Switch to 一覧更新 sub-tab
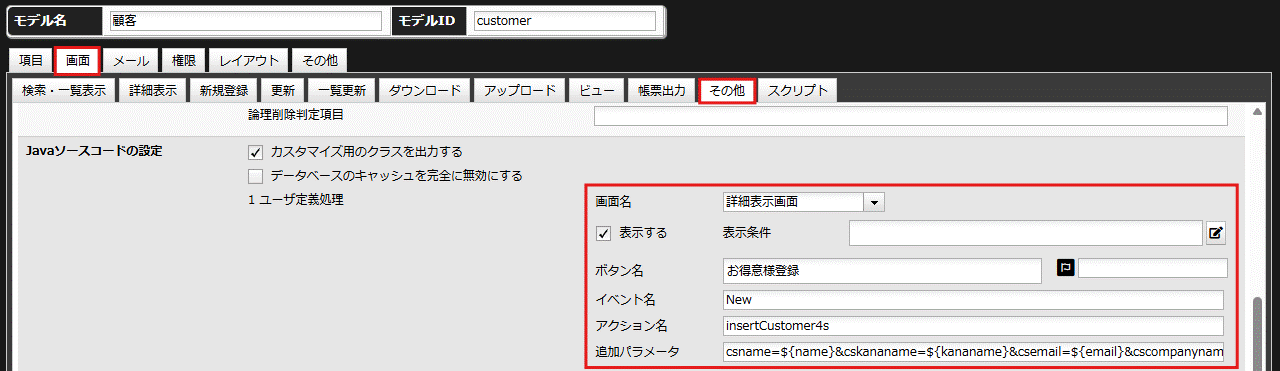Viewport: 1280px width, 371px height. [x=341, y=90]
